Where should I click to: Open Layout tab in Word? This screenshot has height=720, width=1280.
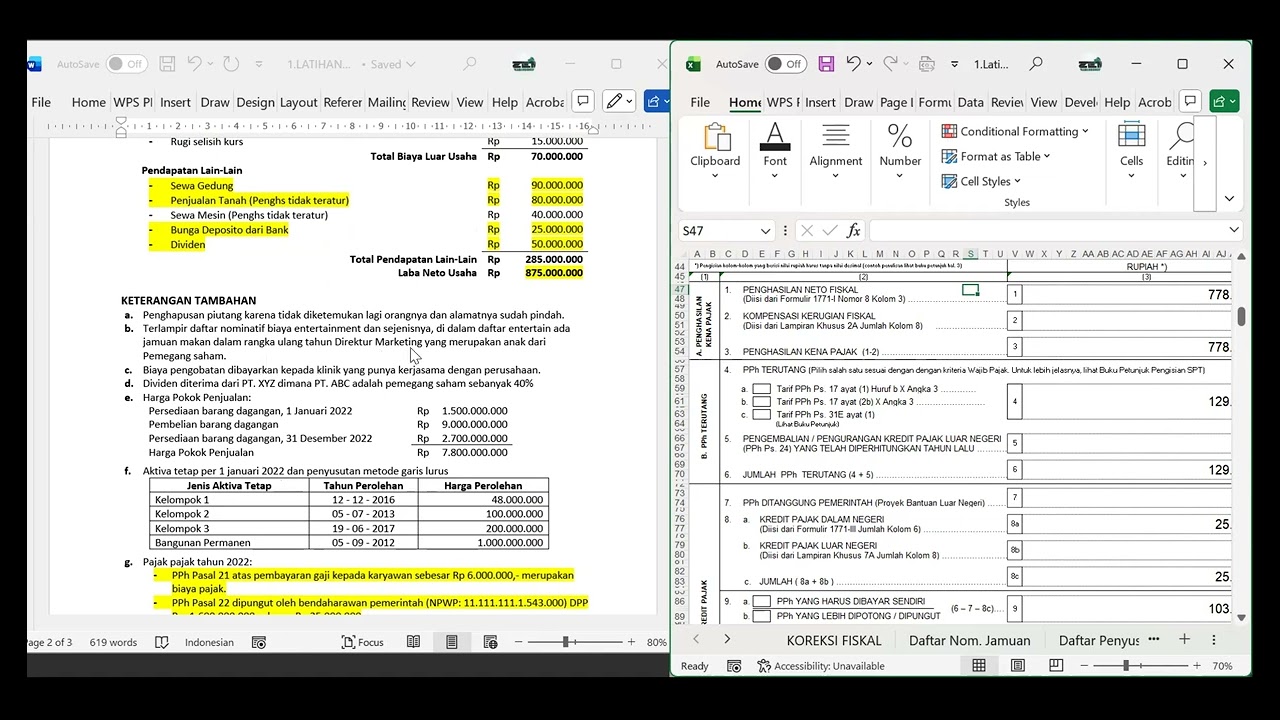(x=298, y=102)
